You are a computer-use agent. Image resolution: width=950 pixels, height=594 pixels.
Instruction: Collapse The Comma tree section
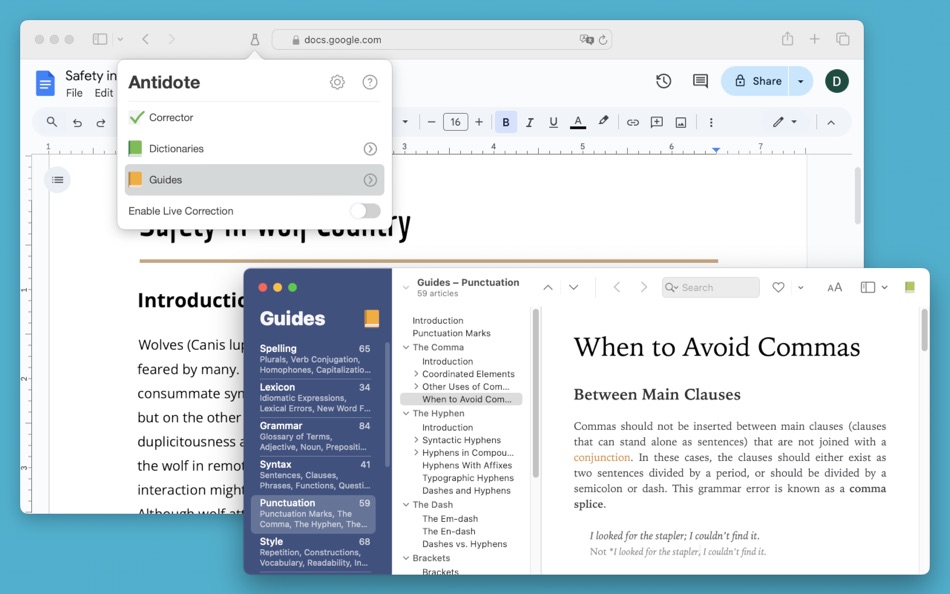406,347
